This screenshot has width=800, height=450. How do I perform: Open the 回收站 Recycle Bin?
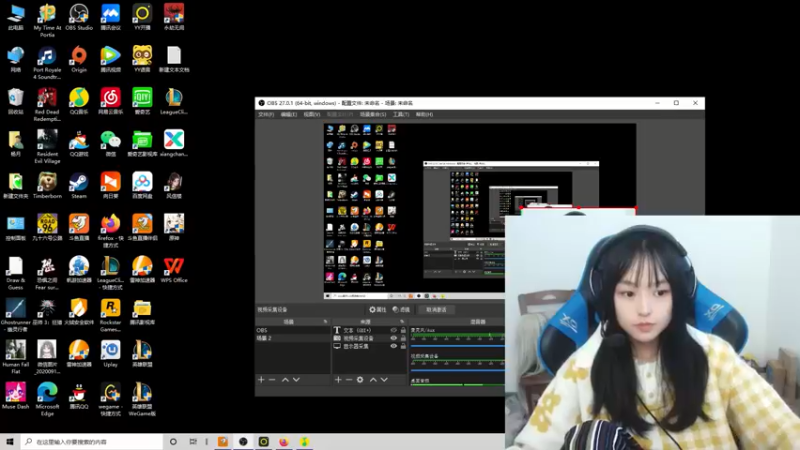click(x=15, y=101)
